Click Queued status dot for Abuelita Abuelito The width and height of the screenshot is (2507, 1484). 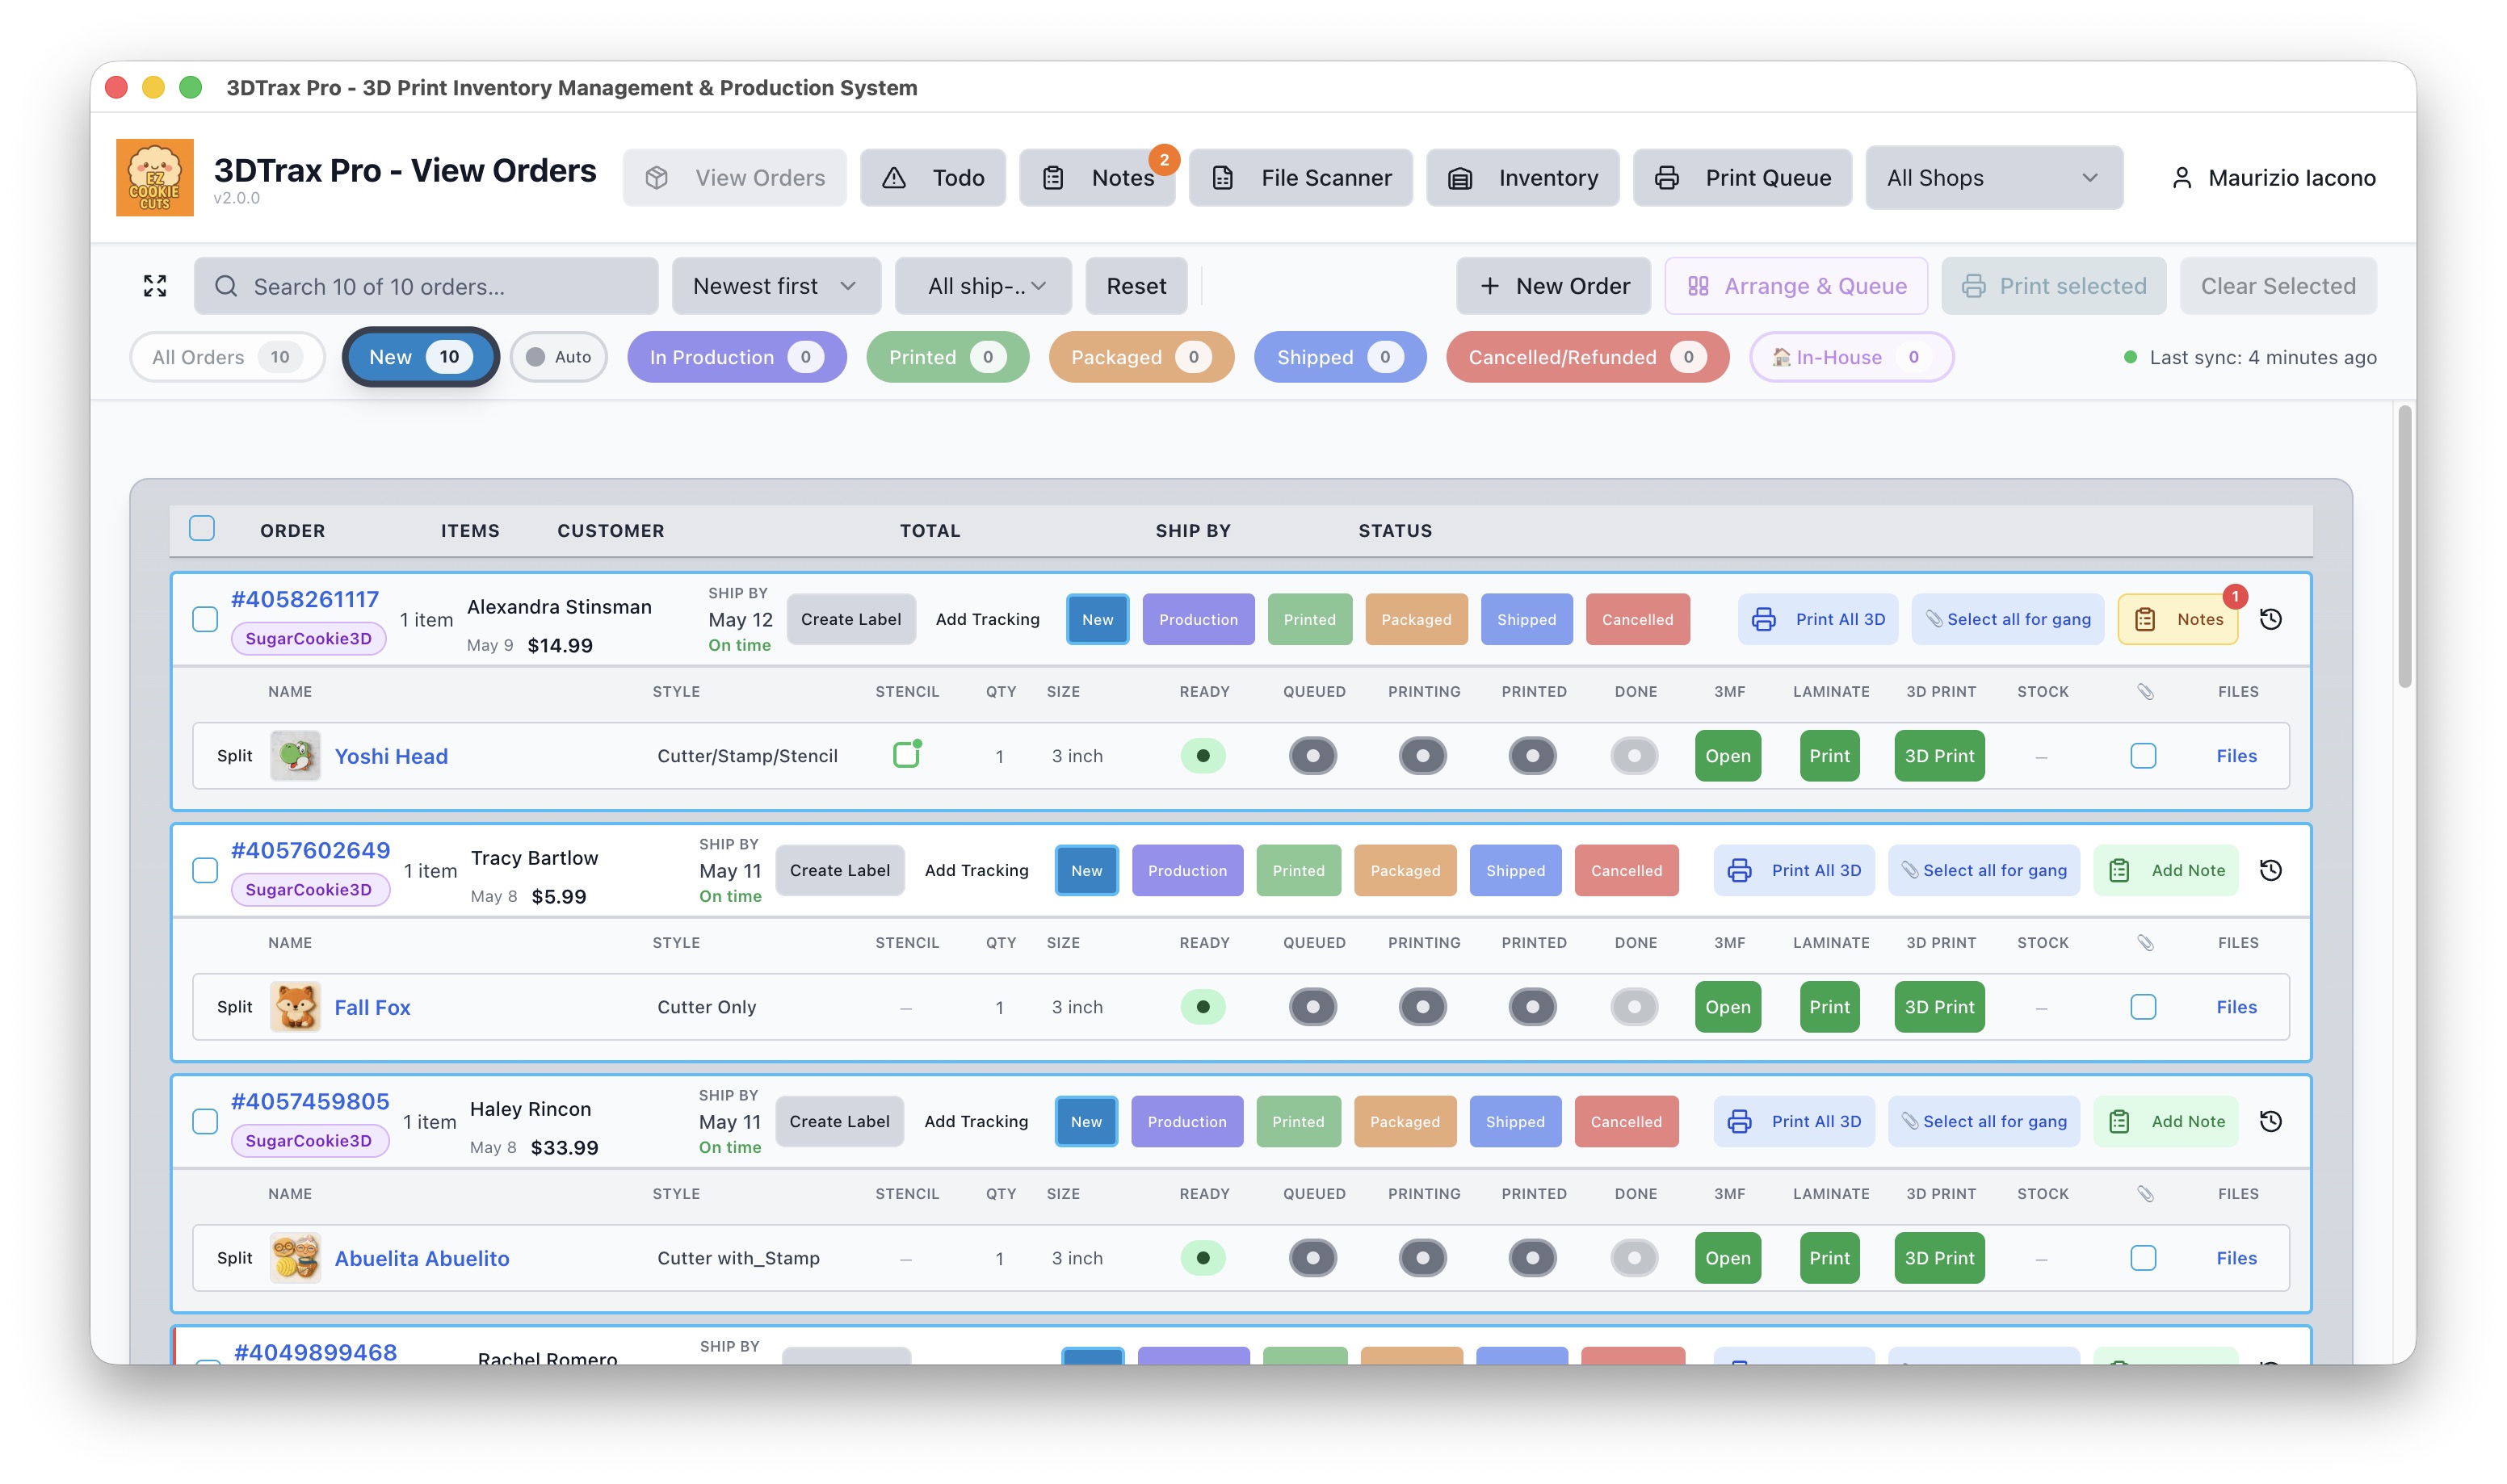tap(1313, 1258)
